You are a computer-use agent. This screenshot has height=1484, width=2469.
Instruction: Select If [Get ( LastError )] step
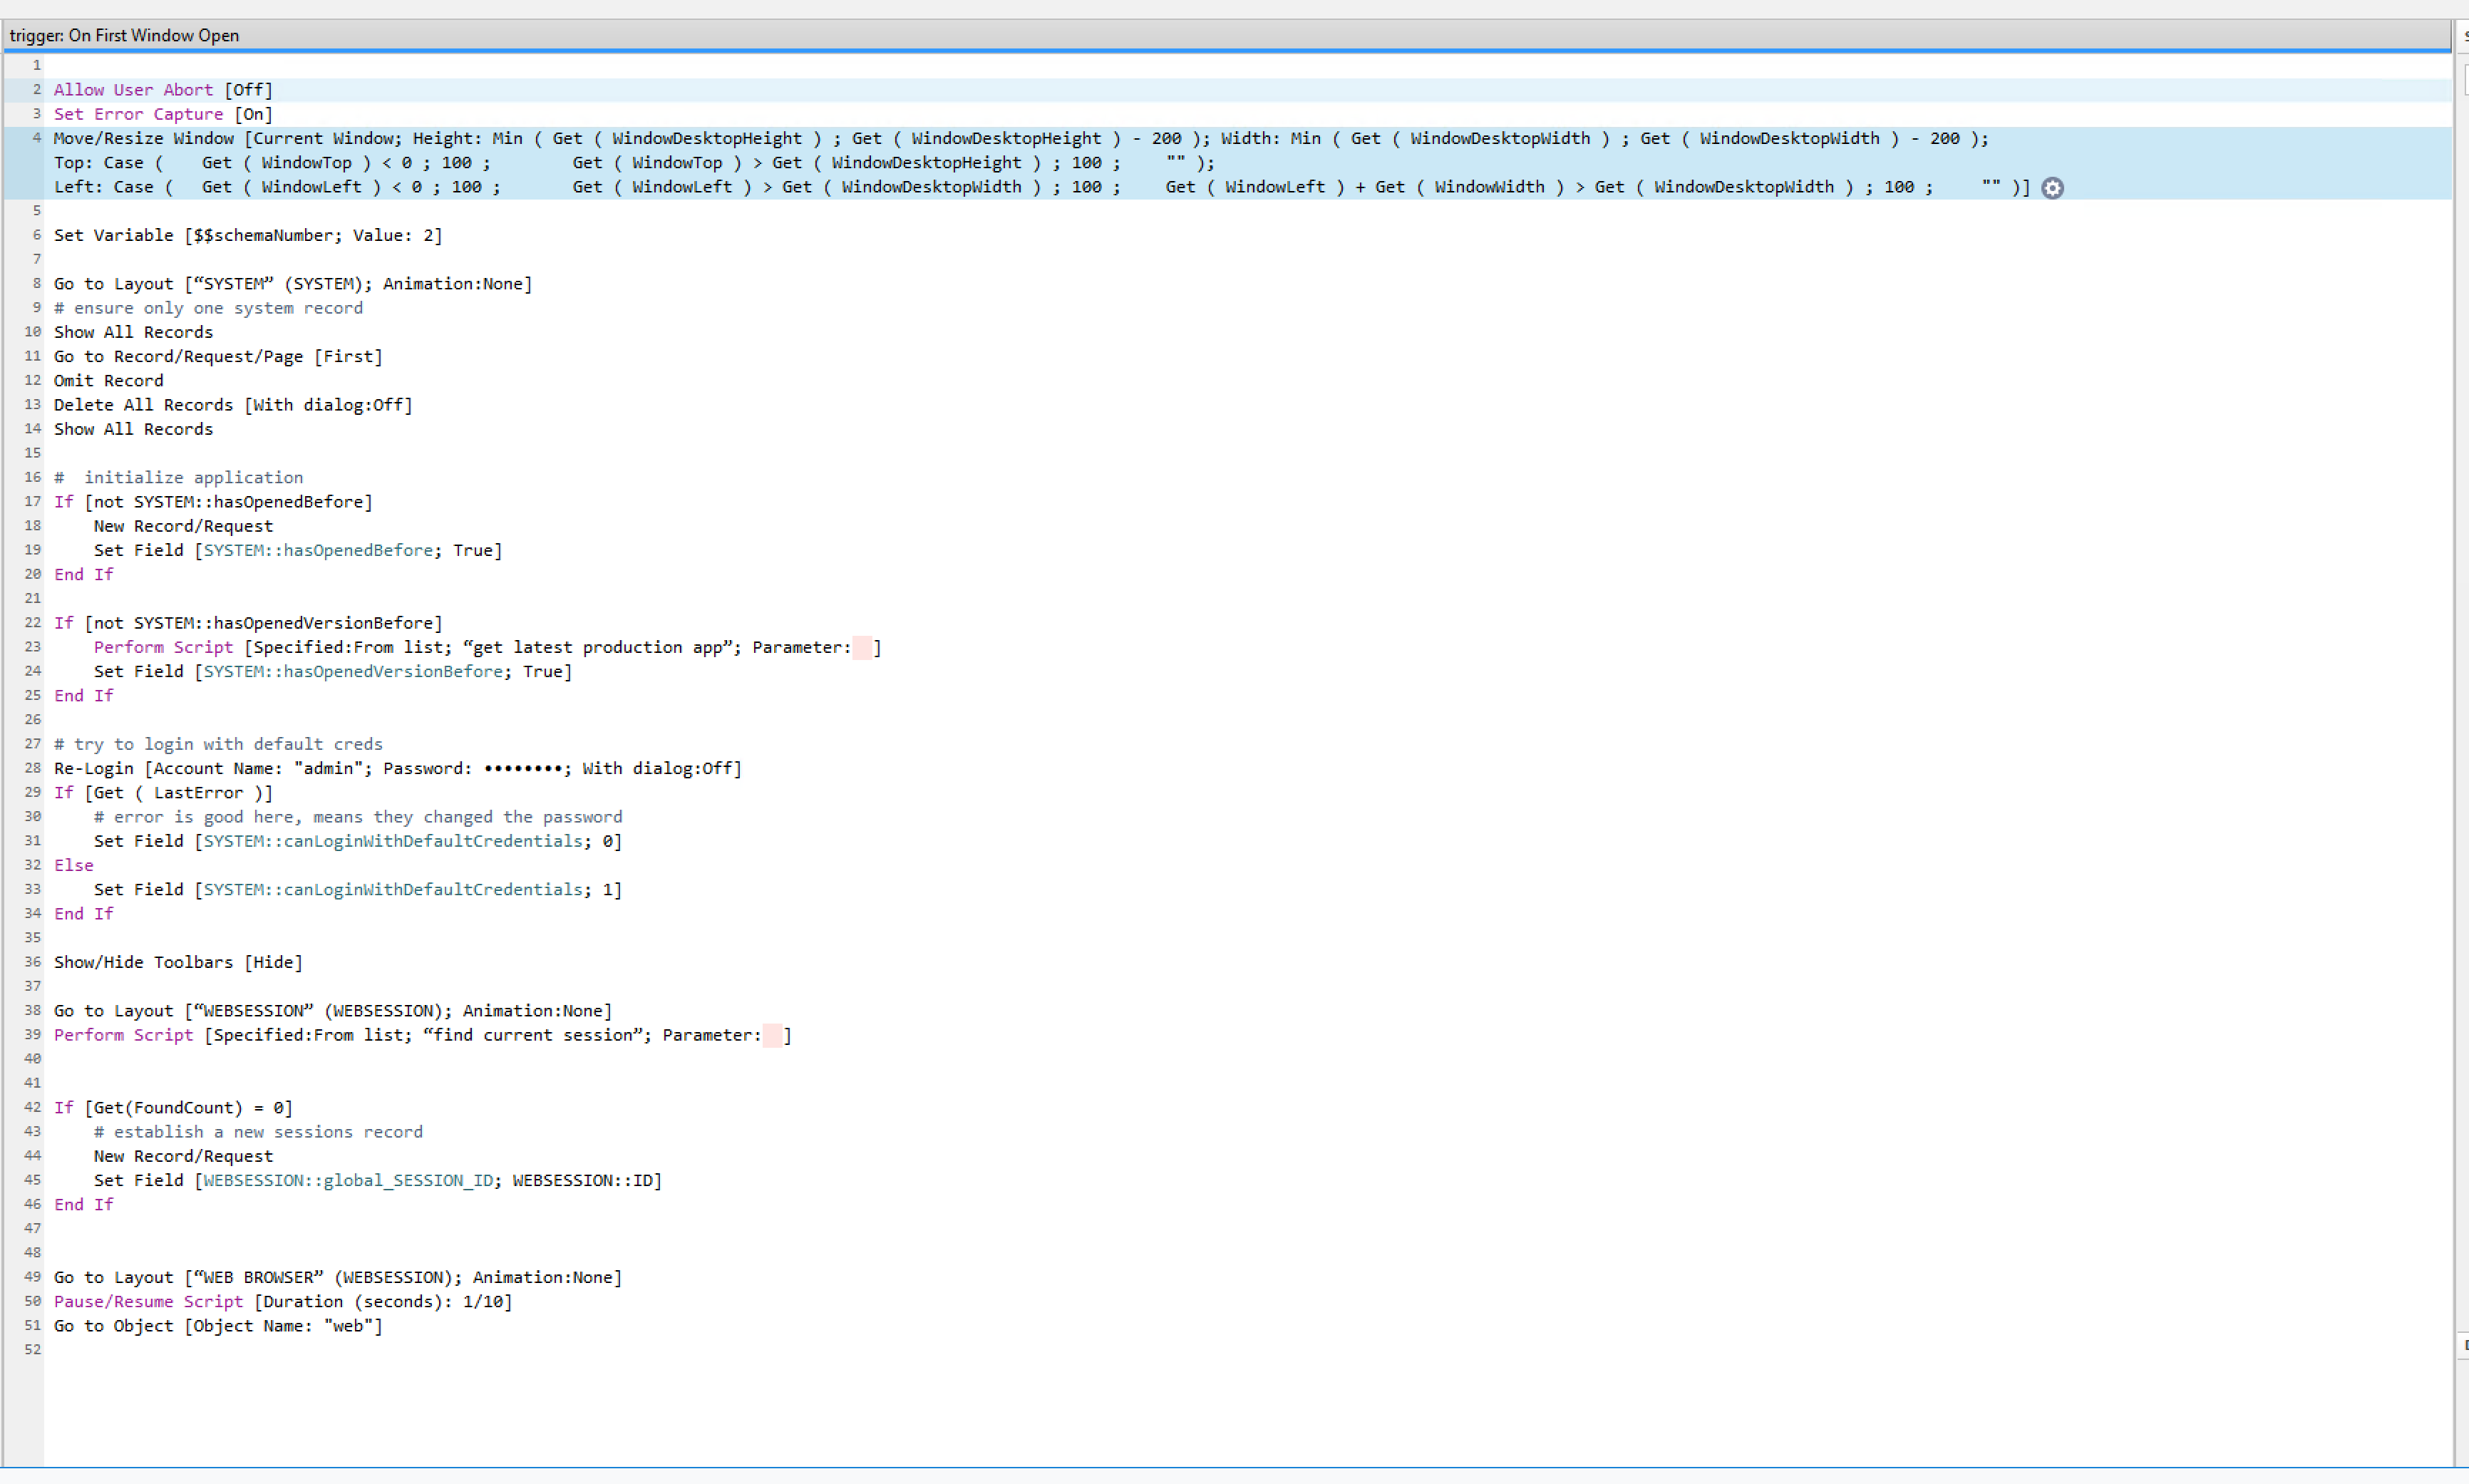163,793
